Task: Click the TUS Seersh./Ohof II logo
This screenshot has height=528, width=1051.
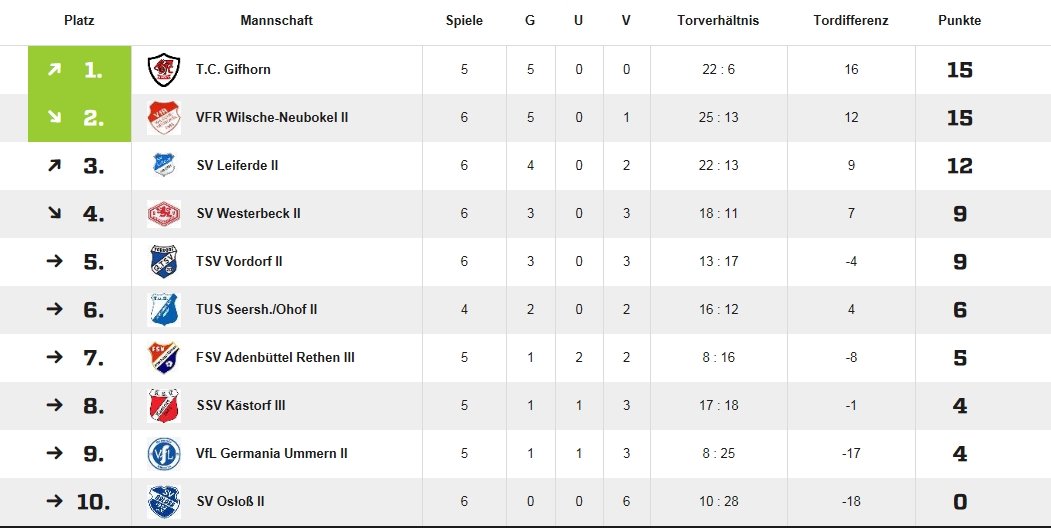Action: pos(164,310)
